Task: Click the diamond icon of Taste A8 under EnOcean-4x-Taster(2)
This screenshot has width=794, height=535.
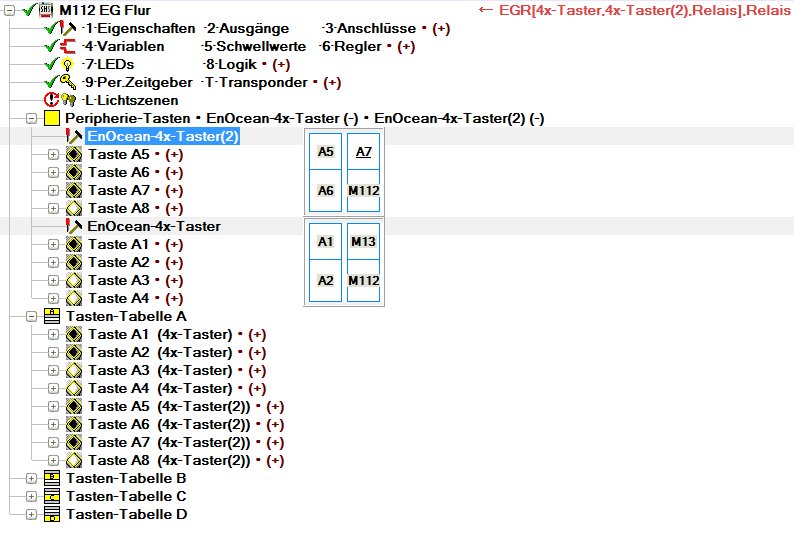Action: tap(73, 208)
